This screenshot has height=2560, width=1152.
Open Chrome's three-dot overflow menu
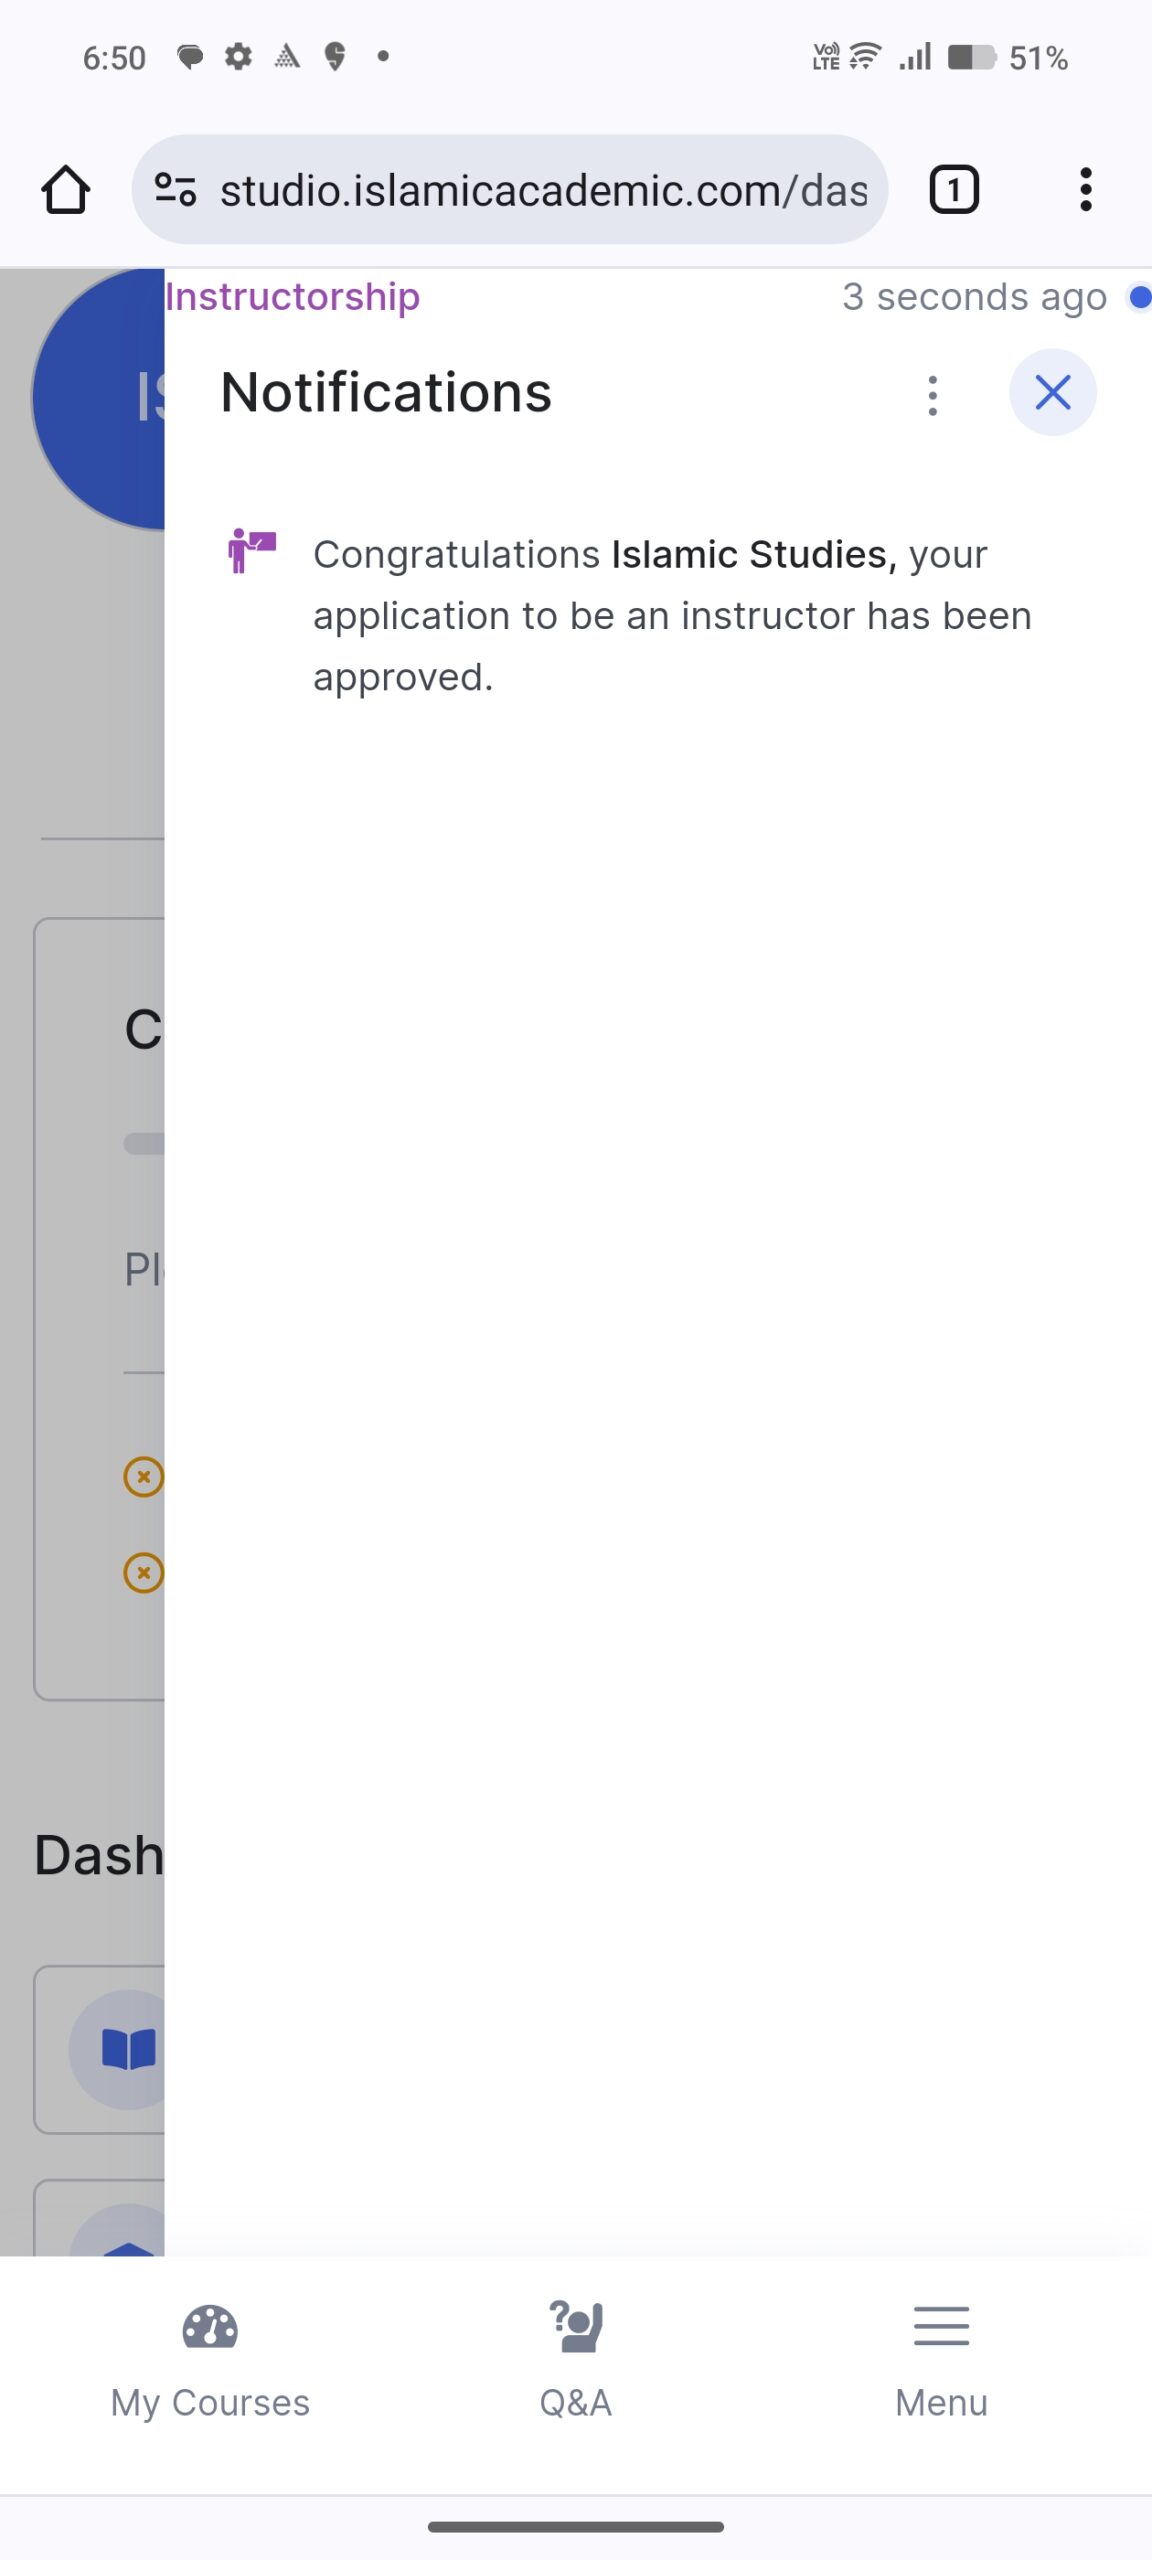click(1085, 190)
